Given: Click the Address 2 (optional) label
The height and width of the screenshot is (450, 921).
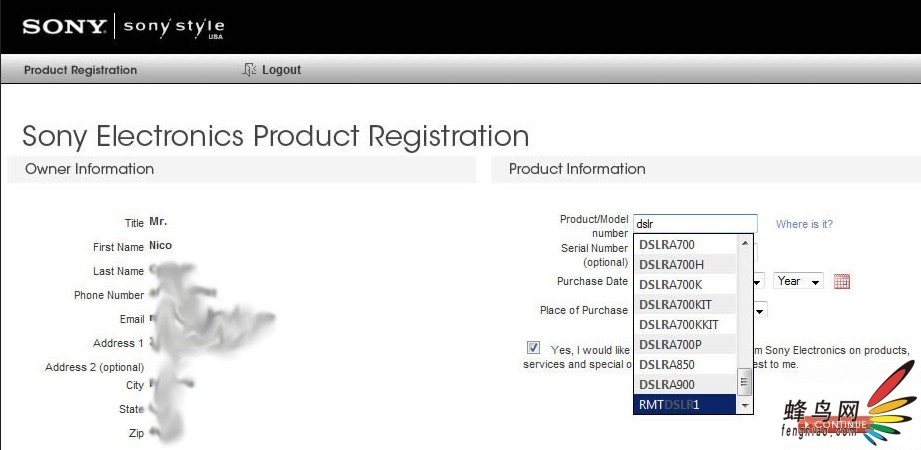Looking at the screenshot, I should point(95,367).
